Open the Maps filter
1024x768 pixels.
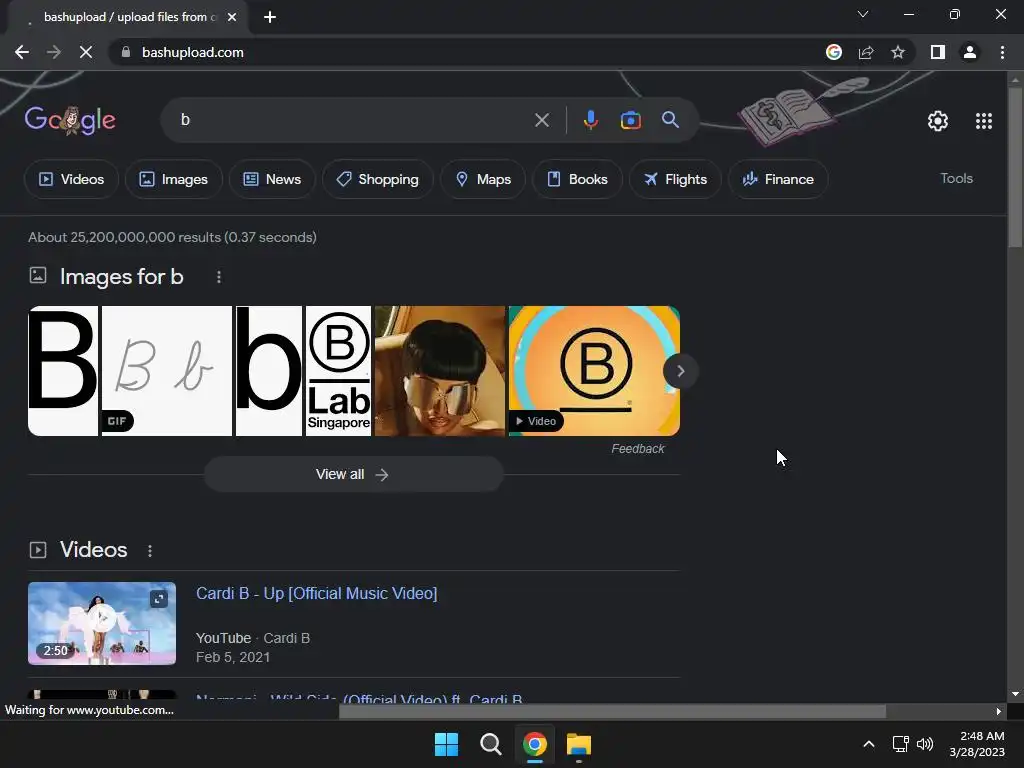point(483,179)
